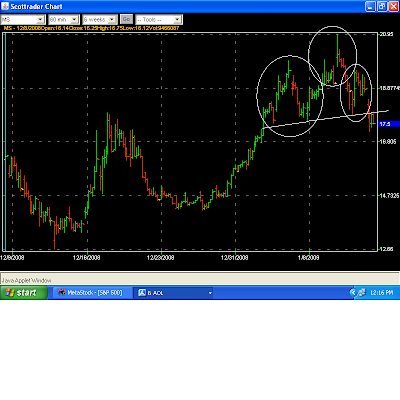The width and height of the screenshot is (400, 400).
Task: Click the 12/23/2008 date axis label
Action: point(160,257)
